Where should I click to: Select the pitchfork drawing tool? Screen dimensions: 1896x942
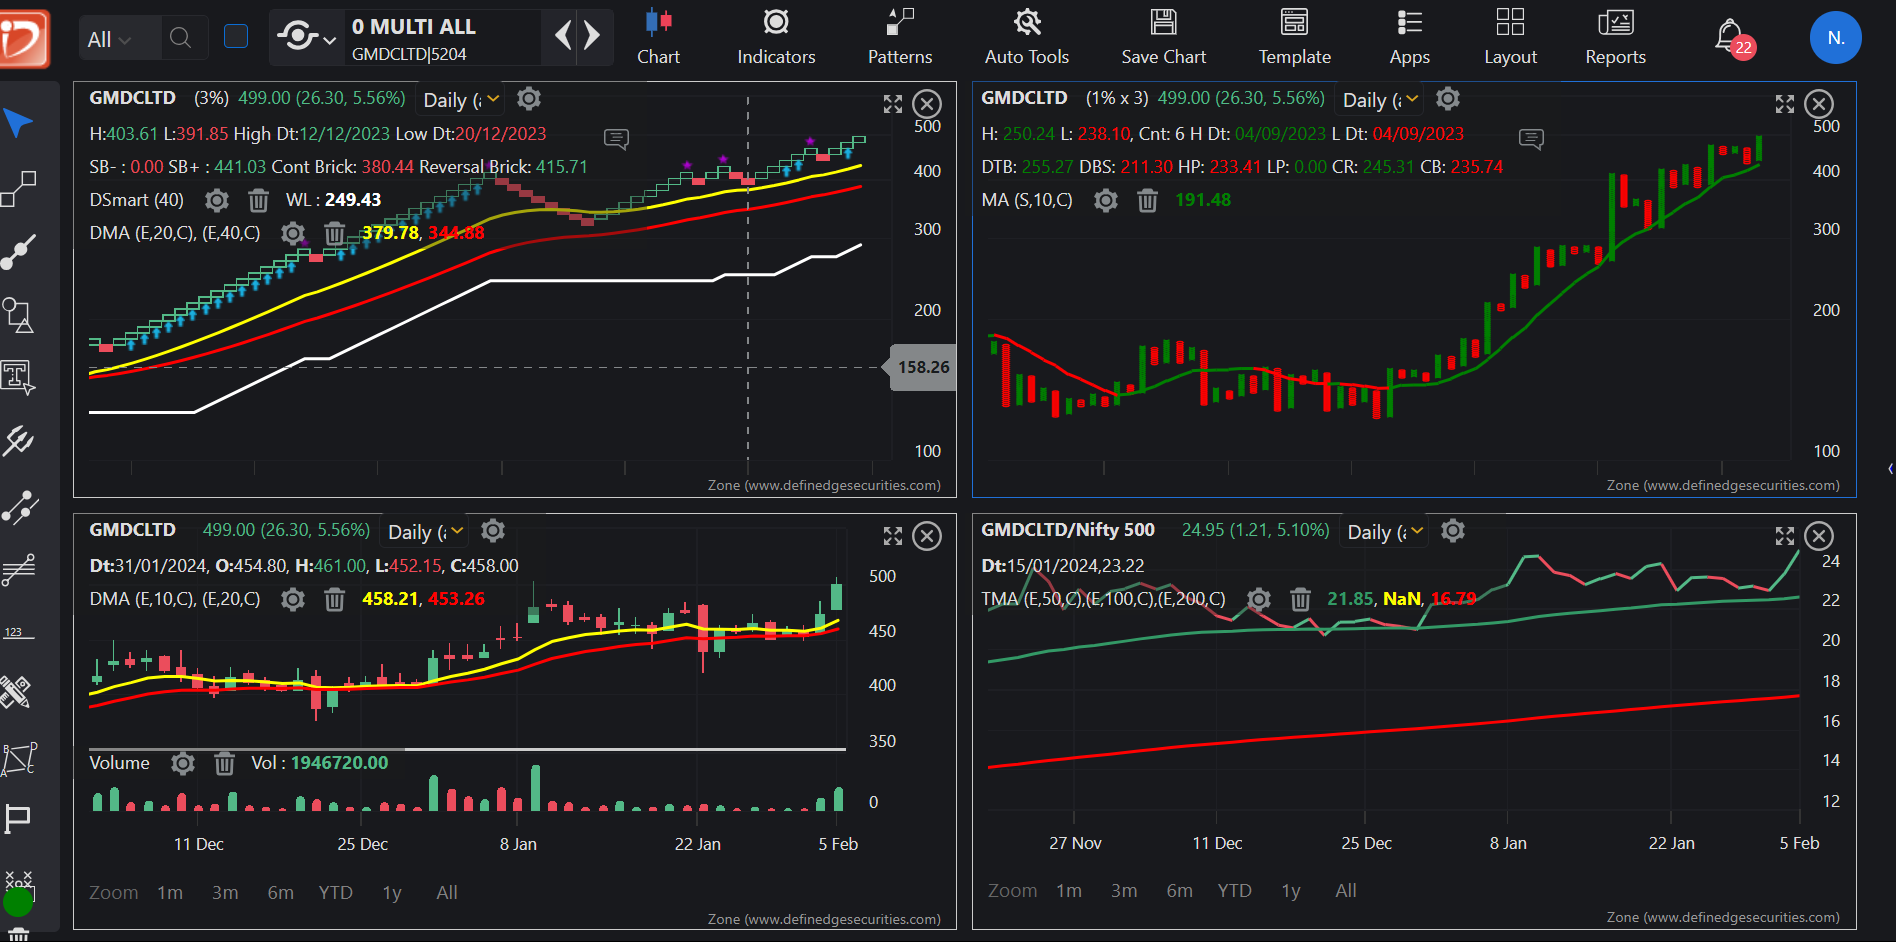coord(19,441)
